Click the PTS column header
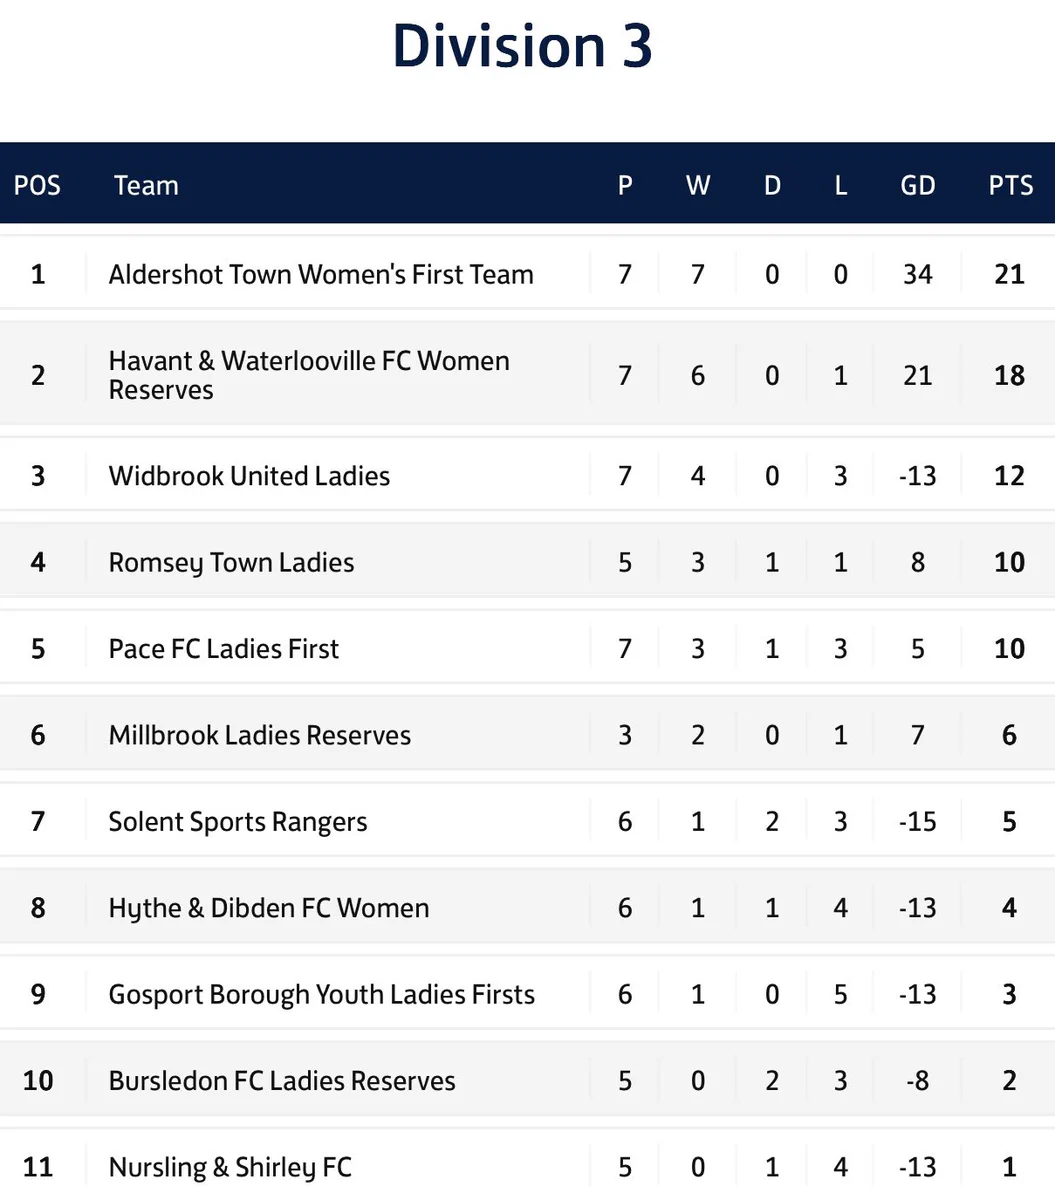The width and height of the screenshot is (1055, 1200). 1011,185
